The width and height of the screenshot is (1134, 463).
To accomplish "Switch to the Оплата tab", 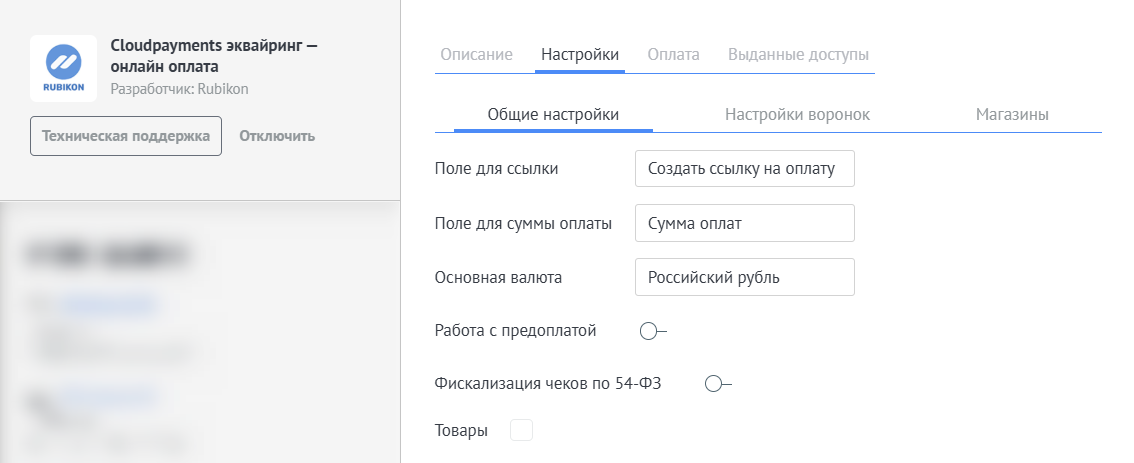I will pyautogui.click(x=673, y=54).
